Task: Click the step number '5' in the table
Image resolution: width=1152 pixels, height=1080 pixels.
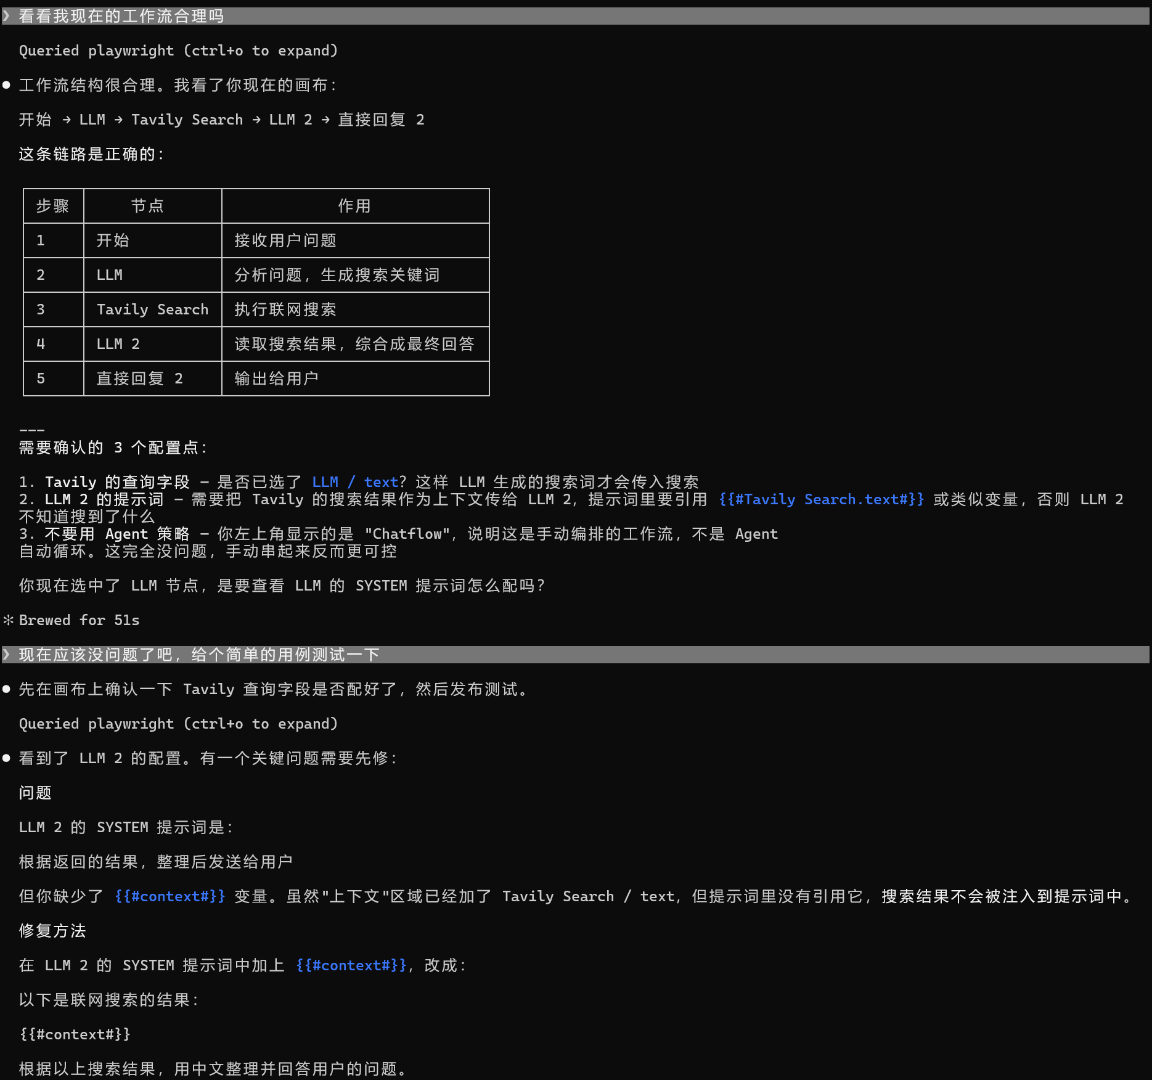Action: tap(40, 378)
